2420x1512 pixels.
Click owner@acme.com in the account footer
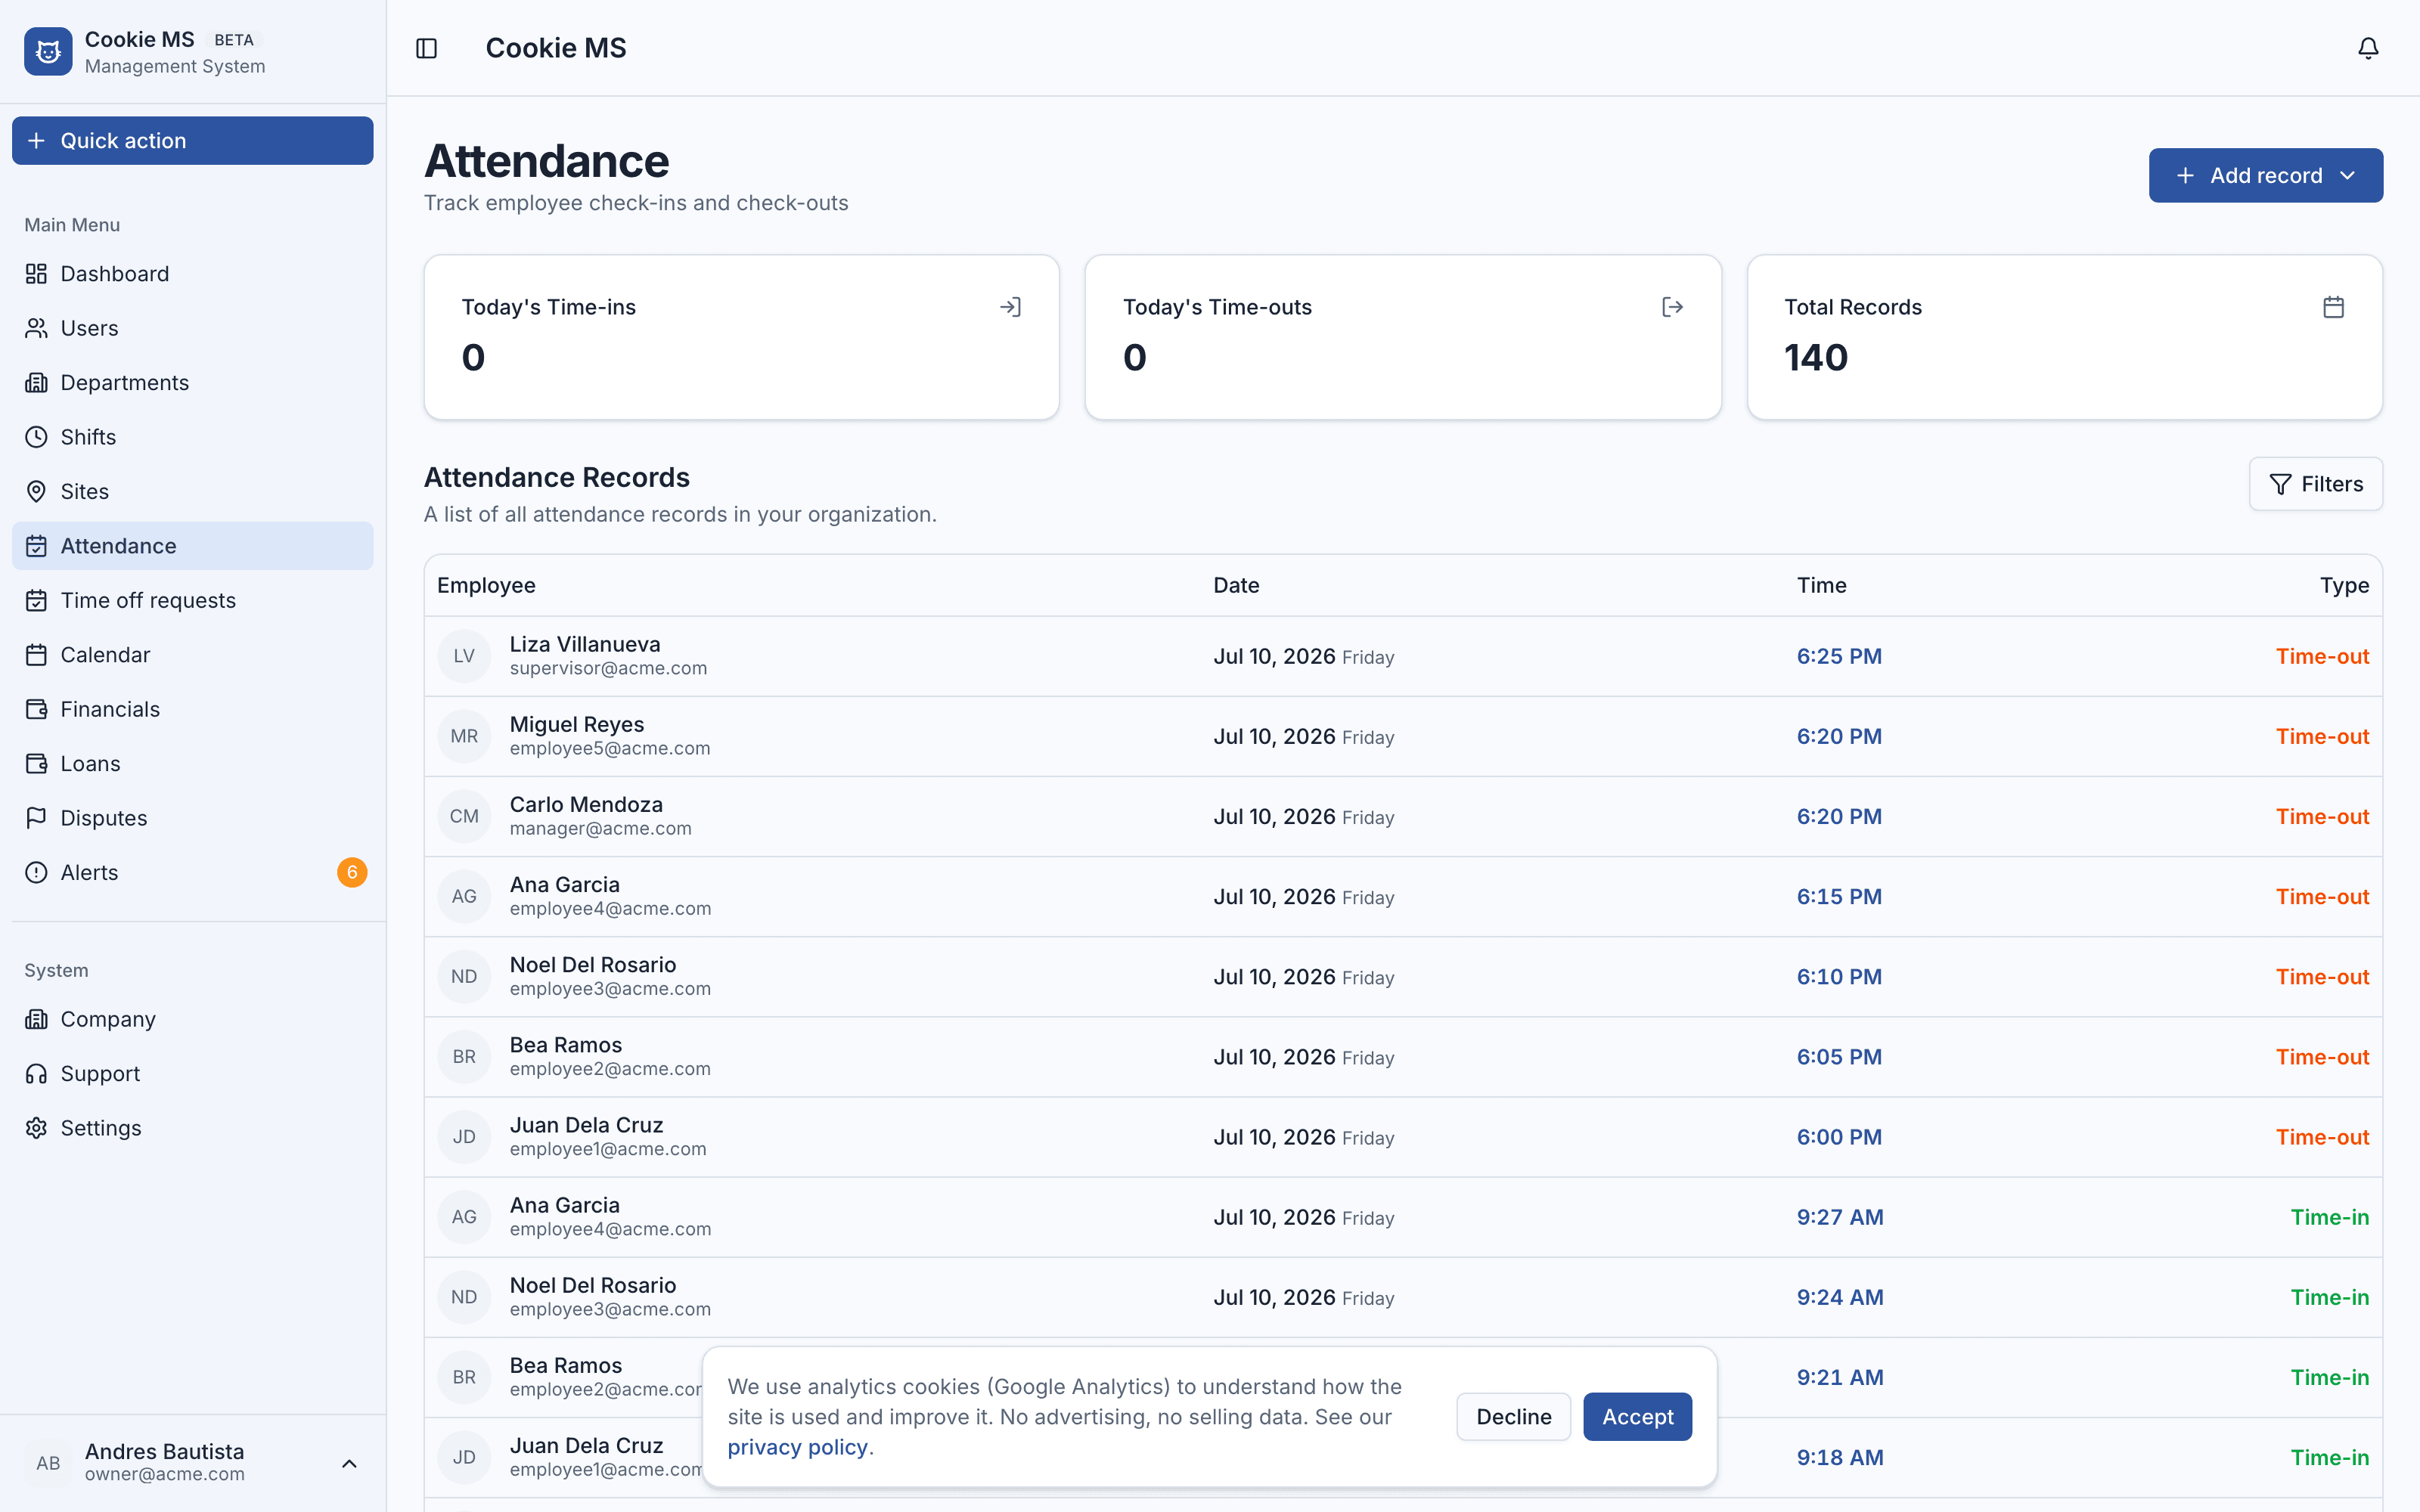(165, 1474)
